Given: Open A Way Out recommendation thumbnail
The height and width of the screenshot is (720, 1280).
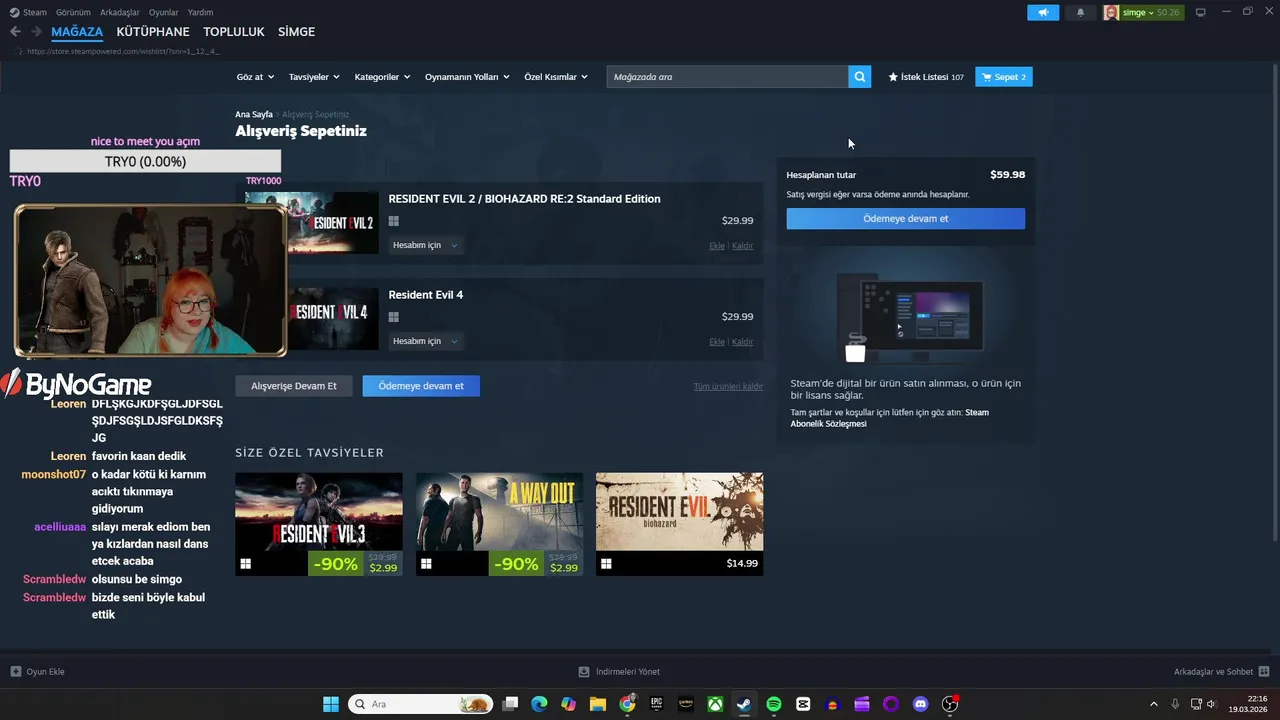Looking at the screenshot, I should point(499,524).
